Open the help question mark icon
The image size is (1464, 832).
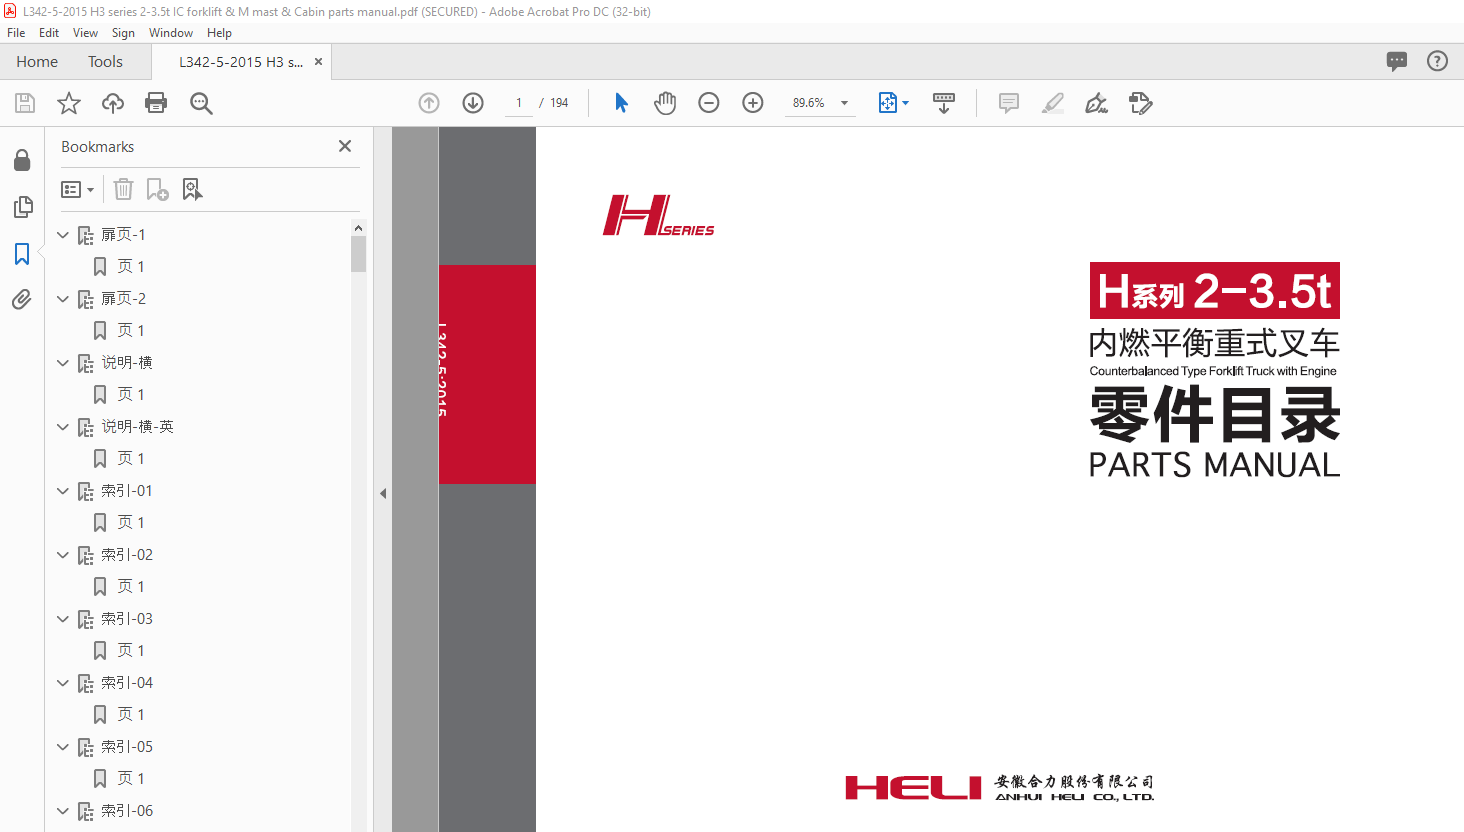[x=1437, y=61]
